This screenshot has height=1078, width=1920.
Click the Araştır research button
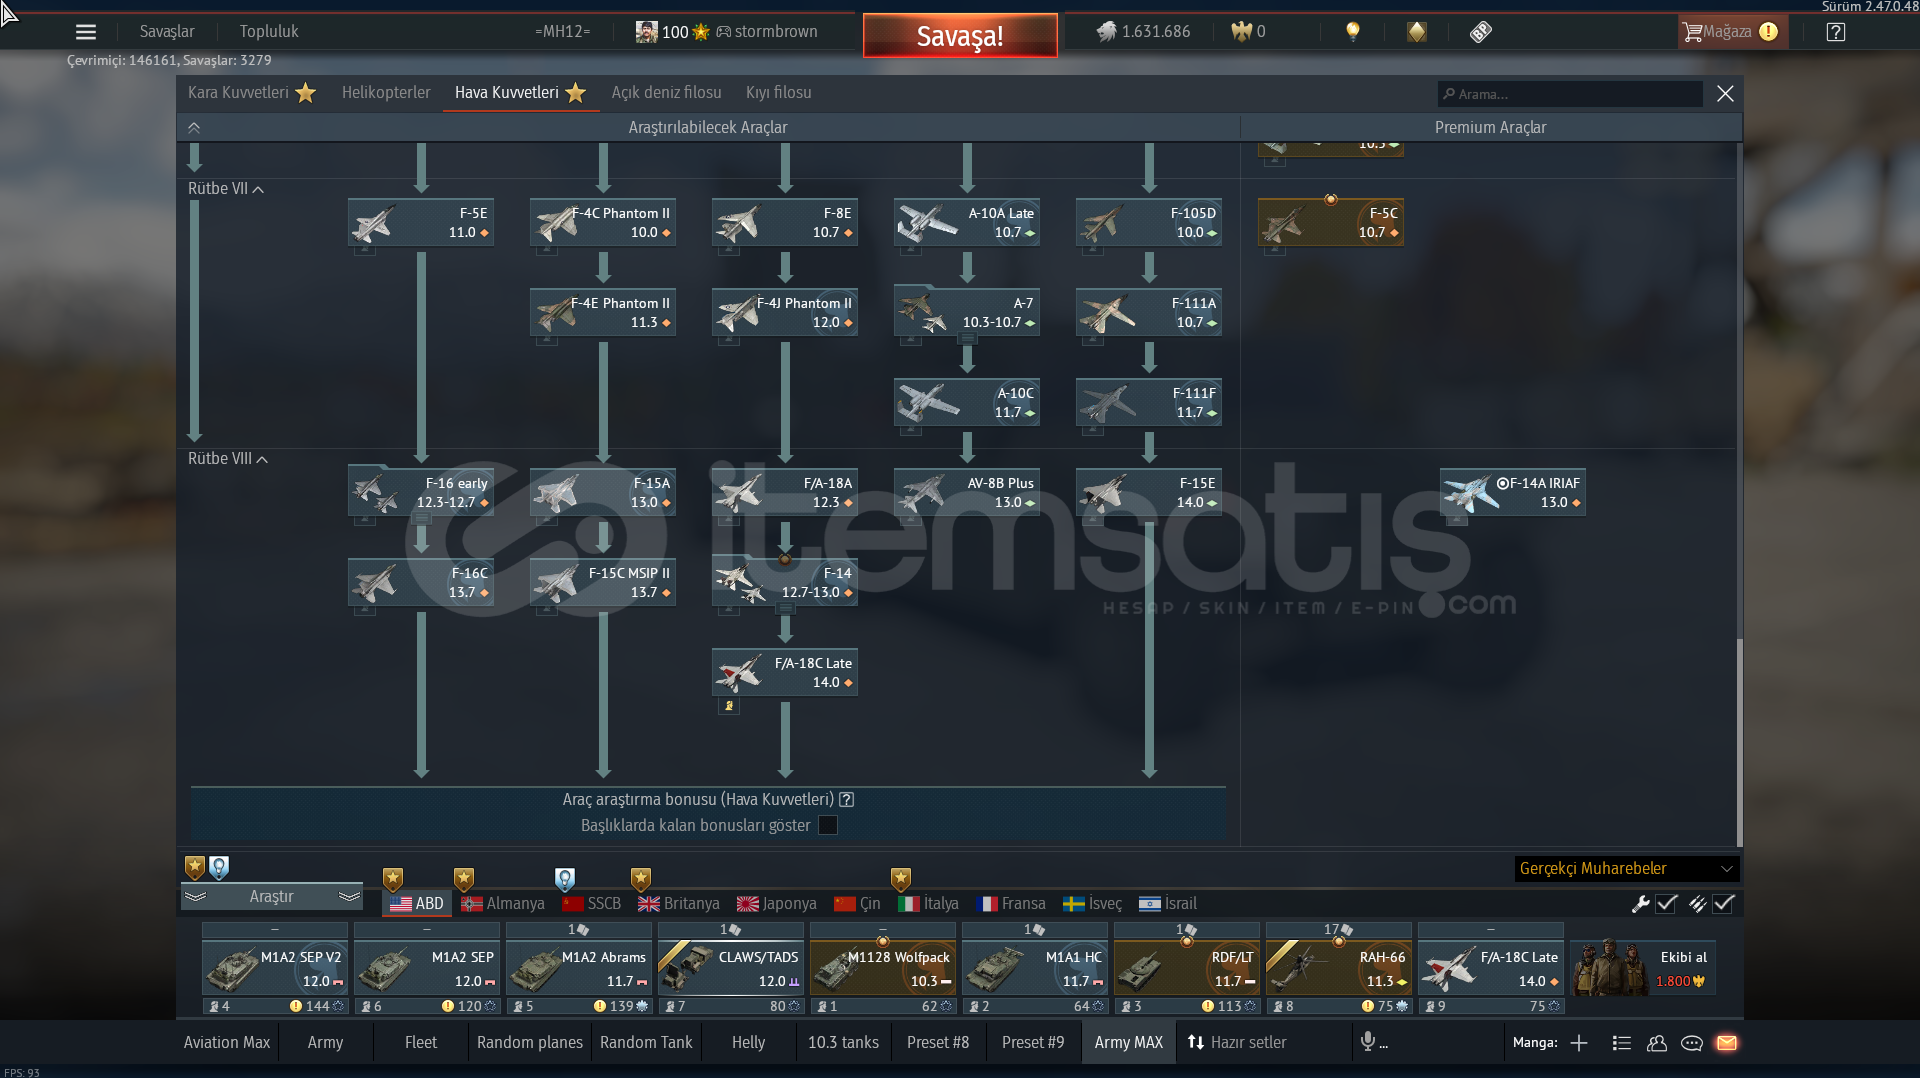[x=272, y=897]
